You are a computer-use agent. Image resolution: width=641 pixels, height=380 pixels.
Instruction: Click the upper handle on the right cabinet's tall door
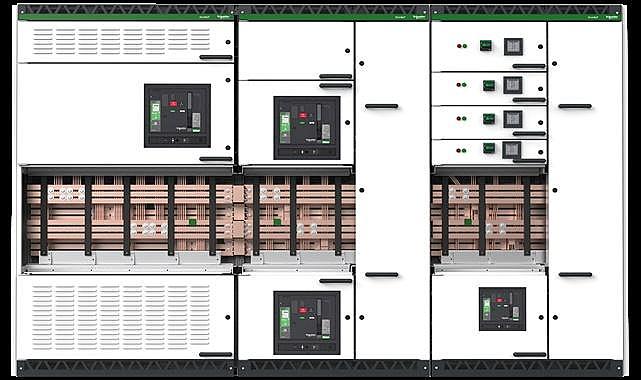click(x=575, y=106)
